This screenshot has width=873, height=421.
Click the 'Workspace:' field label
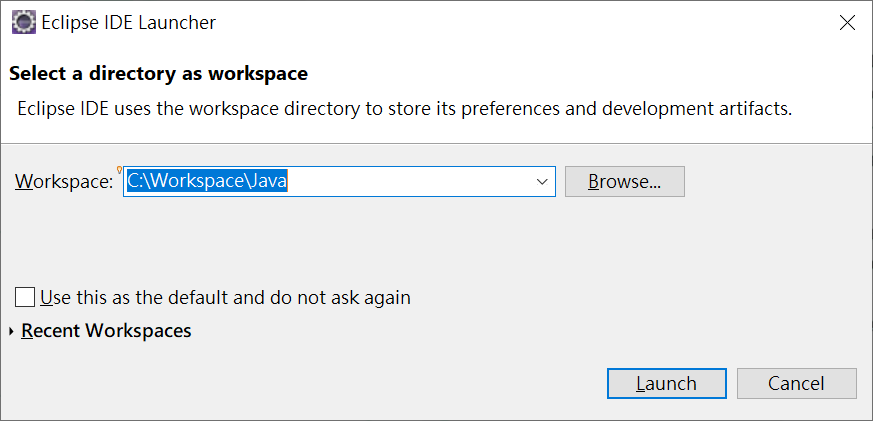click(x=64, y=182)
